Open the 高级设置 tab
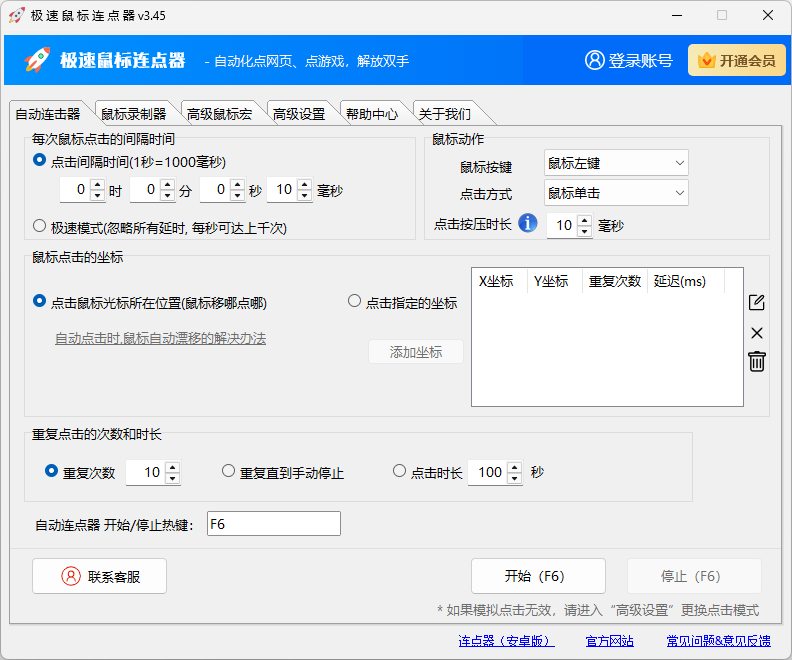The image size is (792, 660). click(x=299, y=114)
